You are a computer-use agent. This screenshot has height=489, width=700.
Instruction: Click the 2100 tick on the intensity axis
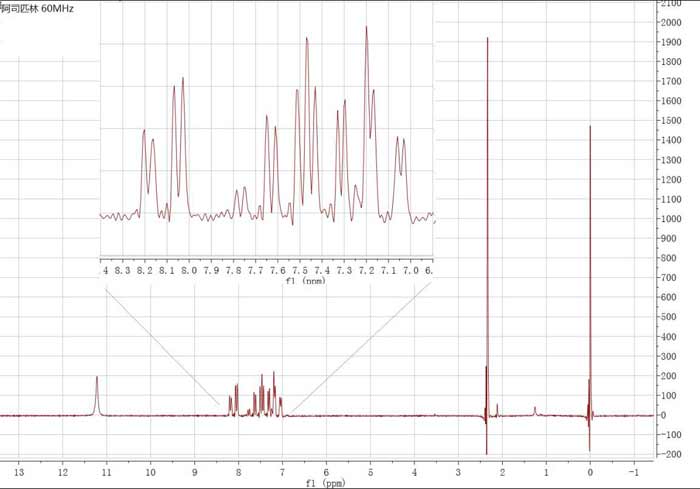point(677,5)
